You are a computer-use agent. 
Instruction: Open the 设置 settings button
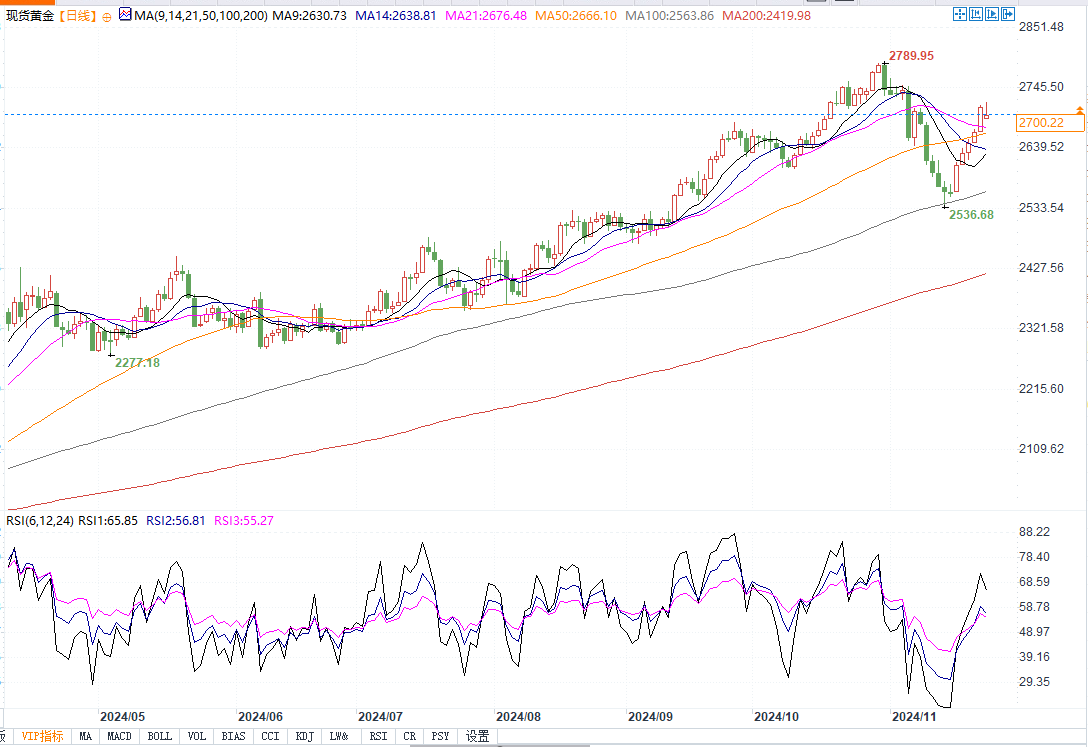tap(478, 737)
